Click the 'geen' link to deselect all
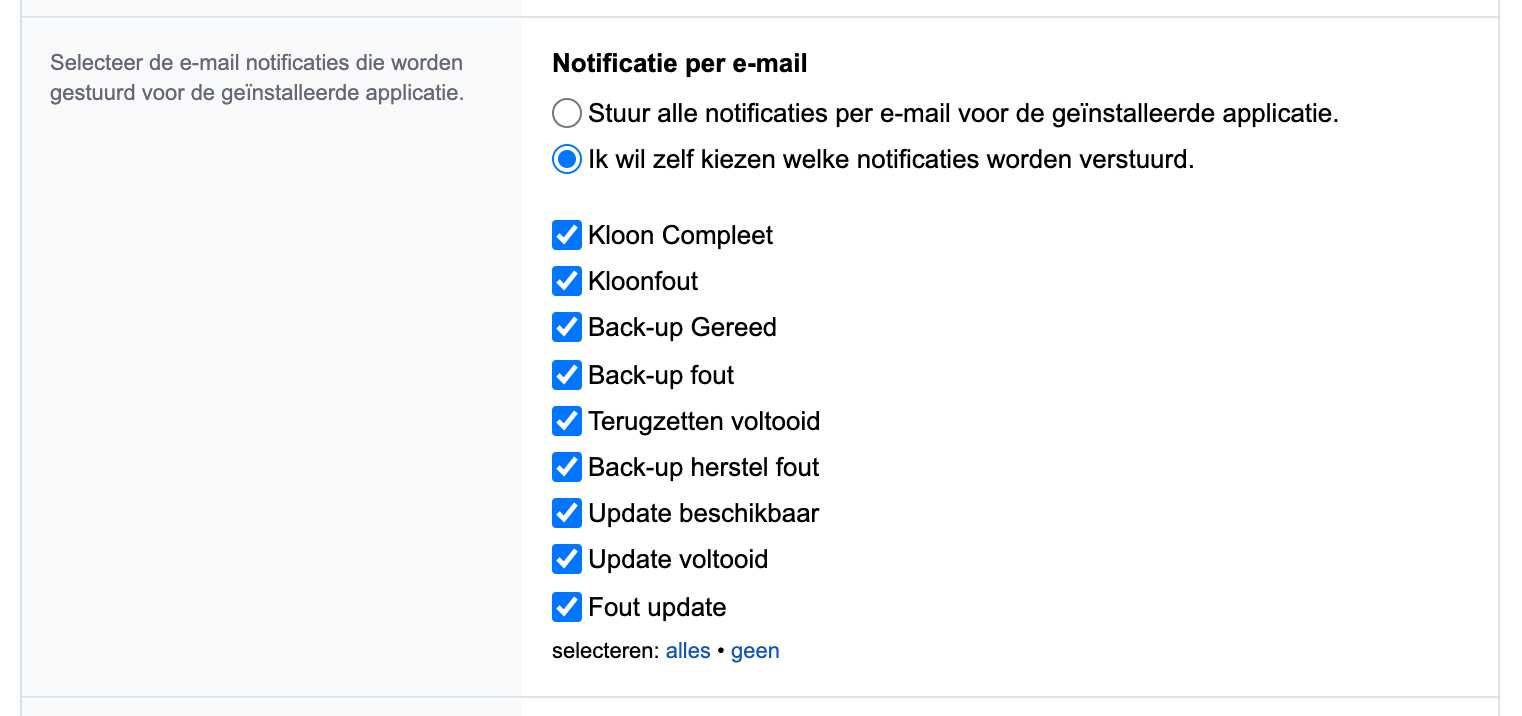1522x716 pixels. [755, 650]
